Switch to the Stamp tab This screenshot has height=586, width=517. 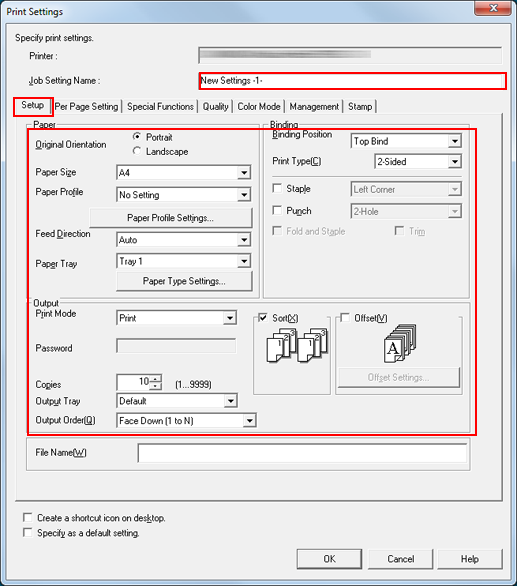[360, 107]
